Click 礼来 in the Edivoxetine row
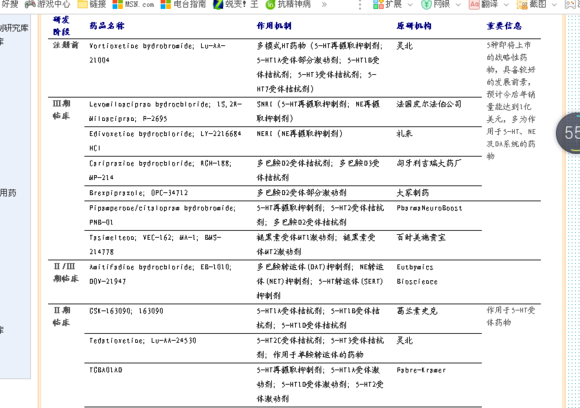 click(x=405, y=134)
